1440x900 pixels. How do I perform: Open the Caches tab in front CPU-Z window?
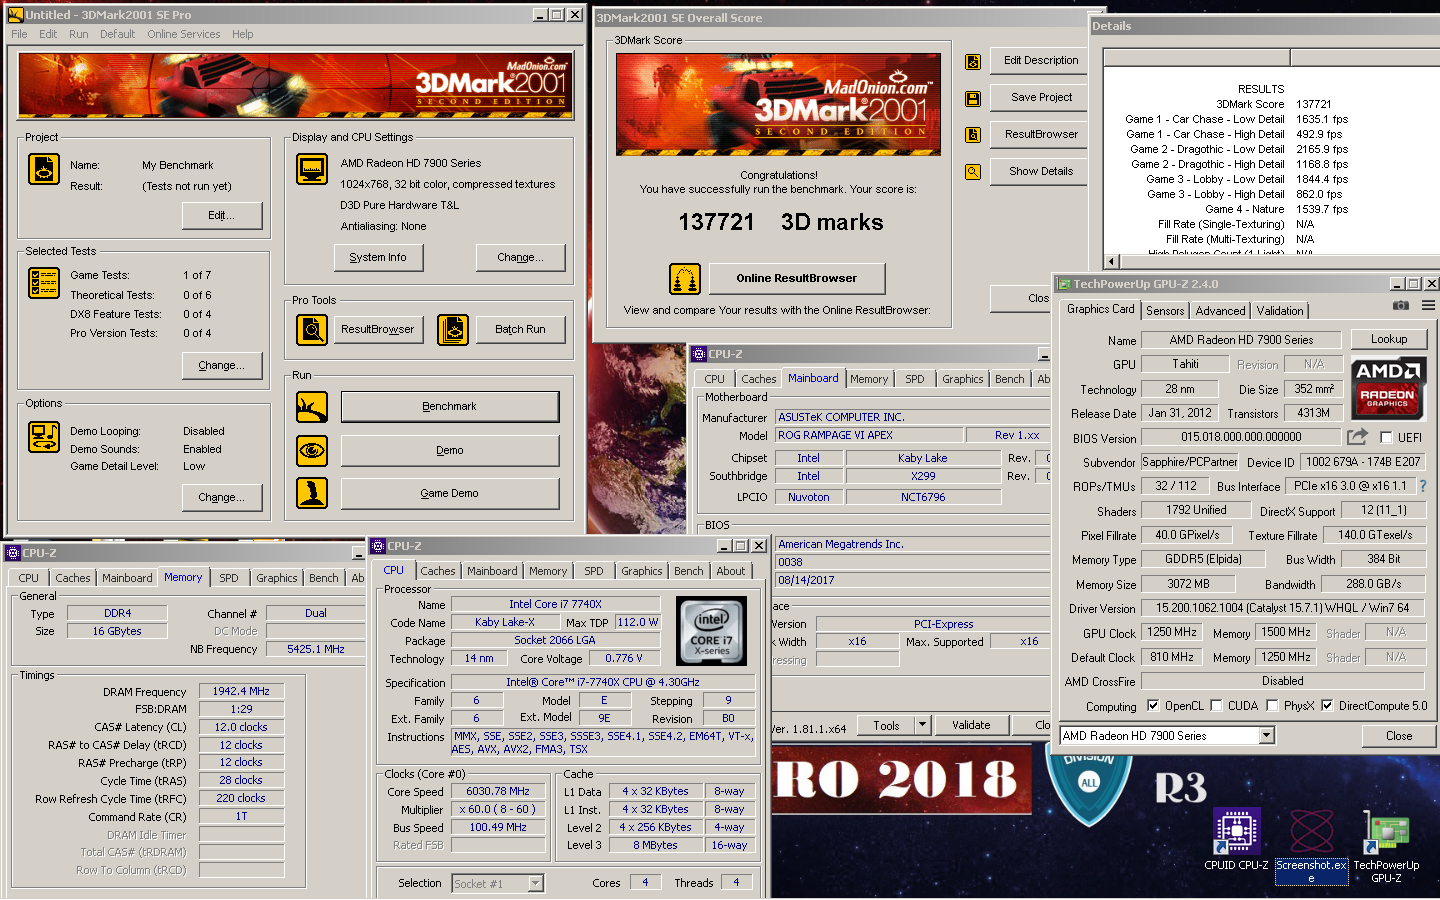437,571
